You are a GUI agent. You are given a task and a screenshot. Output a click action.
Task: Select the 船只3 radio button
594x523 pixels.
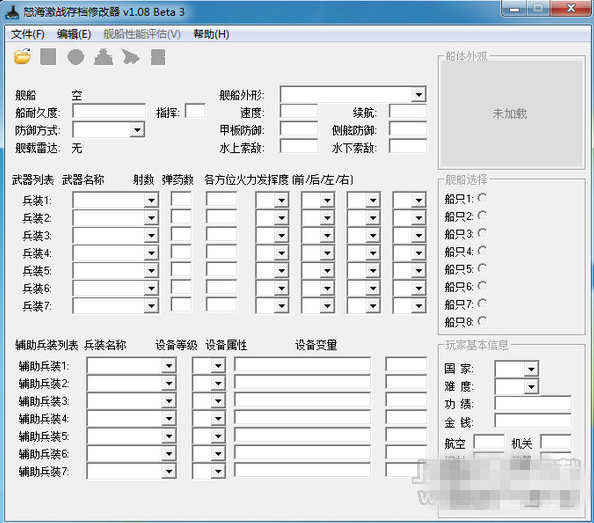[x=482, y=233]
